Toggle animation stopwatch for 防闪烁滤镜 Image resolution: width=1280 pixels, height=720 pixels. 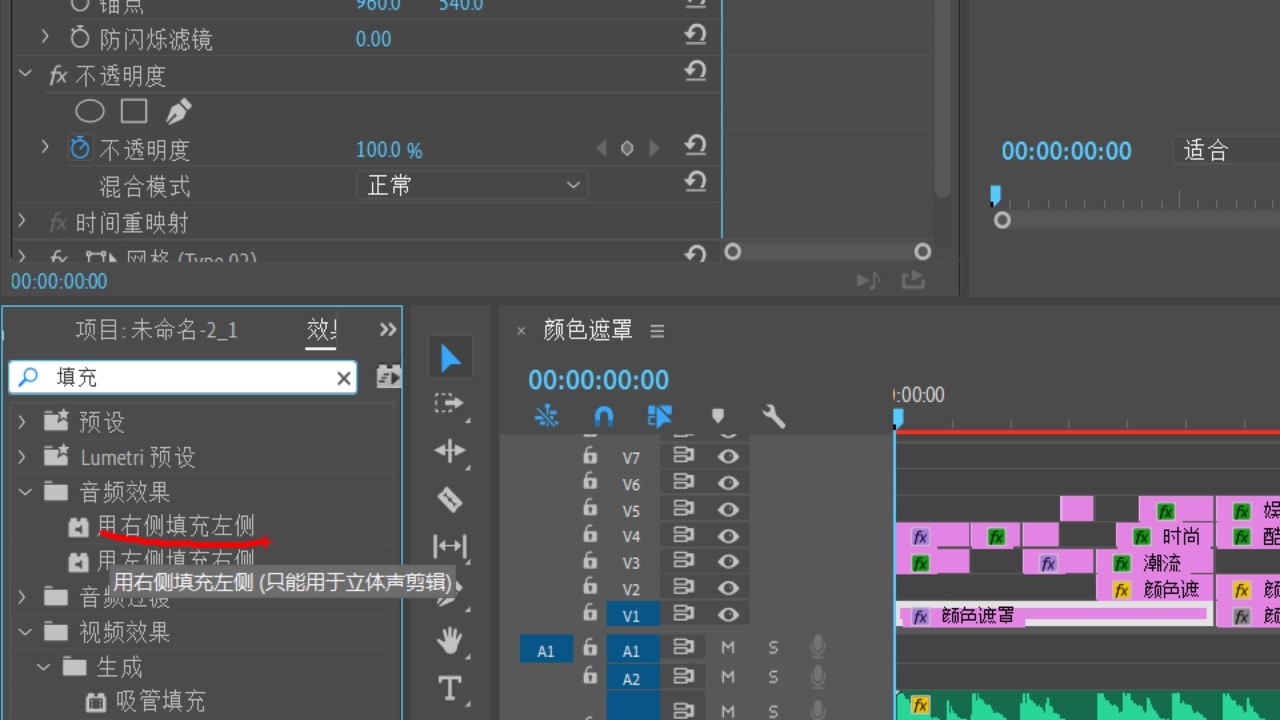(80, 38)
